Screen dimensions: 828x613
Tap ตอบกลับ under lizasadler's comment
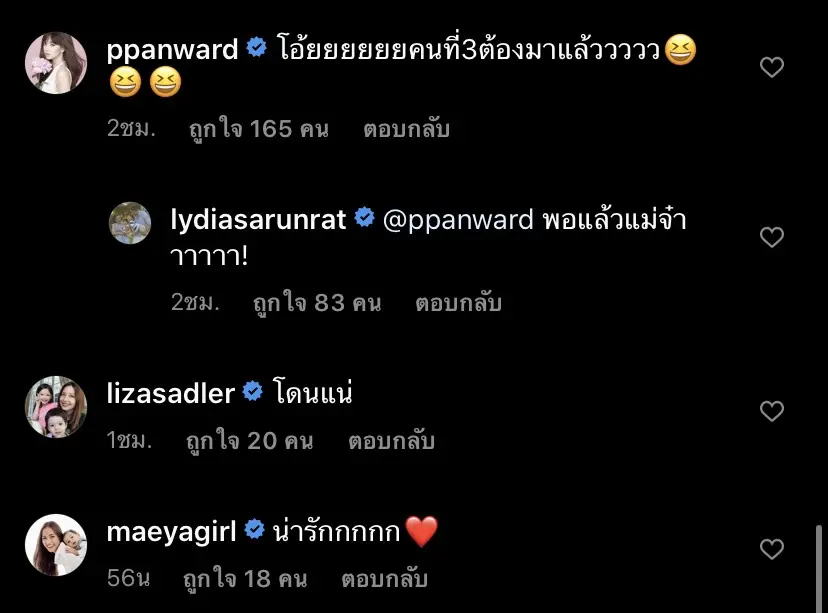coord(391,441)
